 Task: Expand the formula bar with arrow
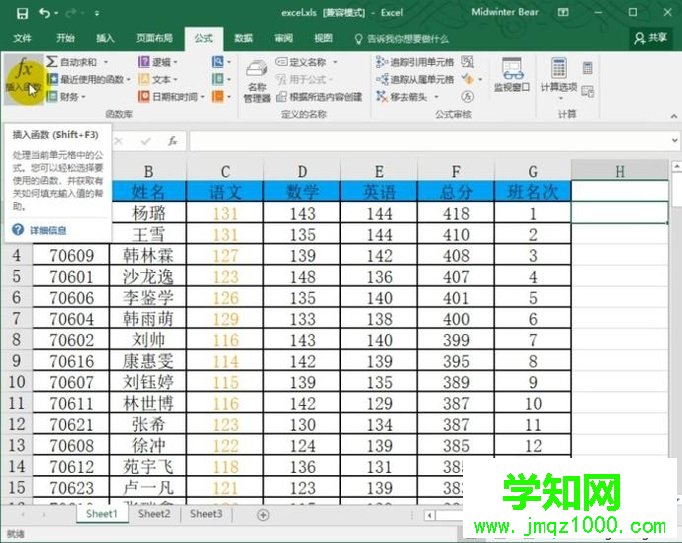tap(674, 141)
